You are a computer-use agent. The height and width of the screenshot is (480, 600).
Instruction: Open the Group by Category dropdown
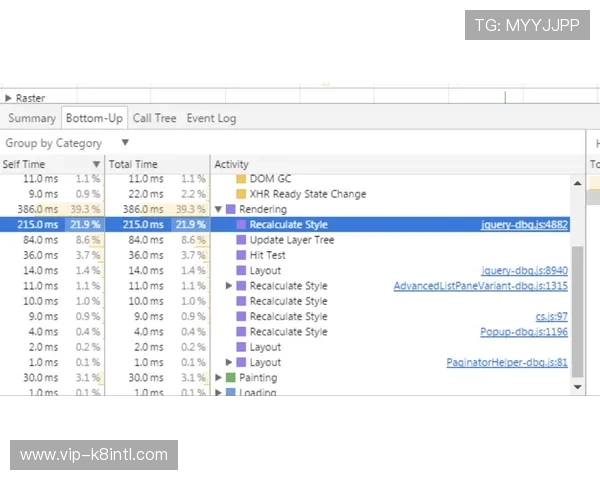click(x=124, y=143)
